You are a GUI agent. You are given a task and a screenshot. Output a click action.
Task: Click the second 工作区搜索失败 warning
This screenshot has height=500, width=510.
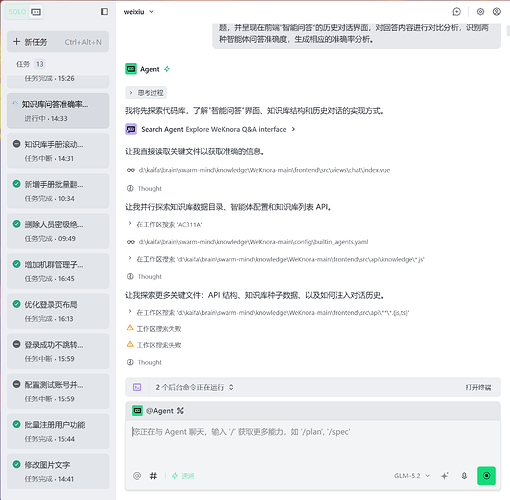point(154,345)
